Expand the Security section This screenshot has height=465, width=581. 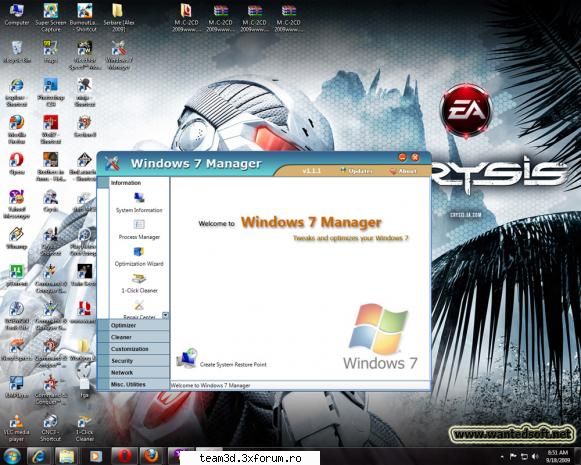133,361
